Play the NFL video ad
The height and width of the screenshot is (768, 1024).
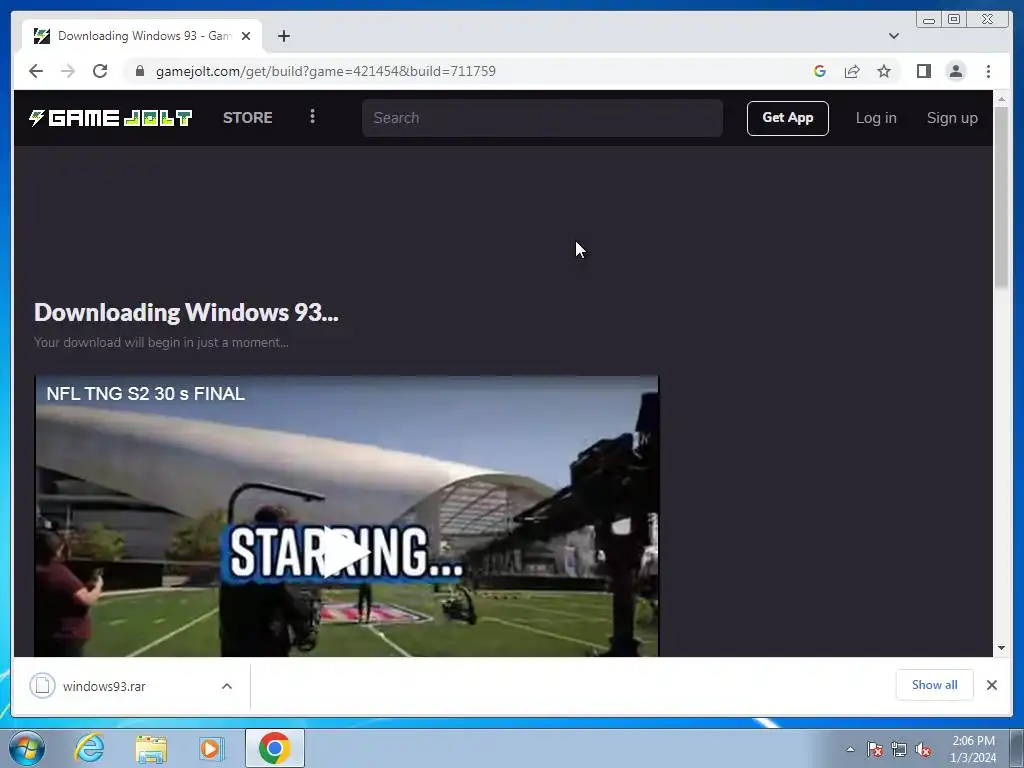[345, 552]
